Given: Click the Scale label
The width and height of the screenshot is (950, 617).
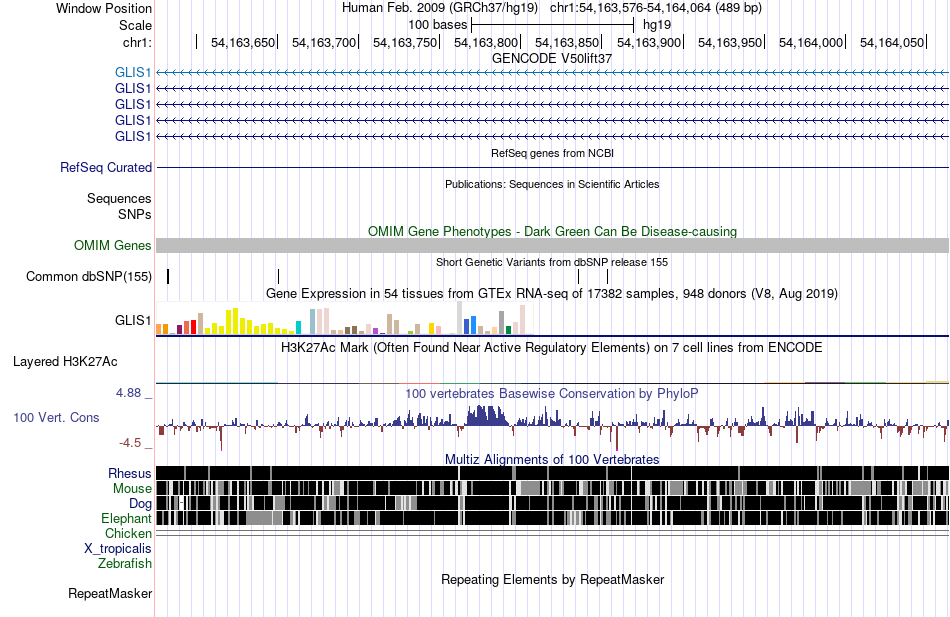Looking at the screenshot, I should (x=135, y=25).
